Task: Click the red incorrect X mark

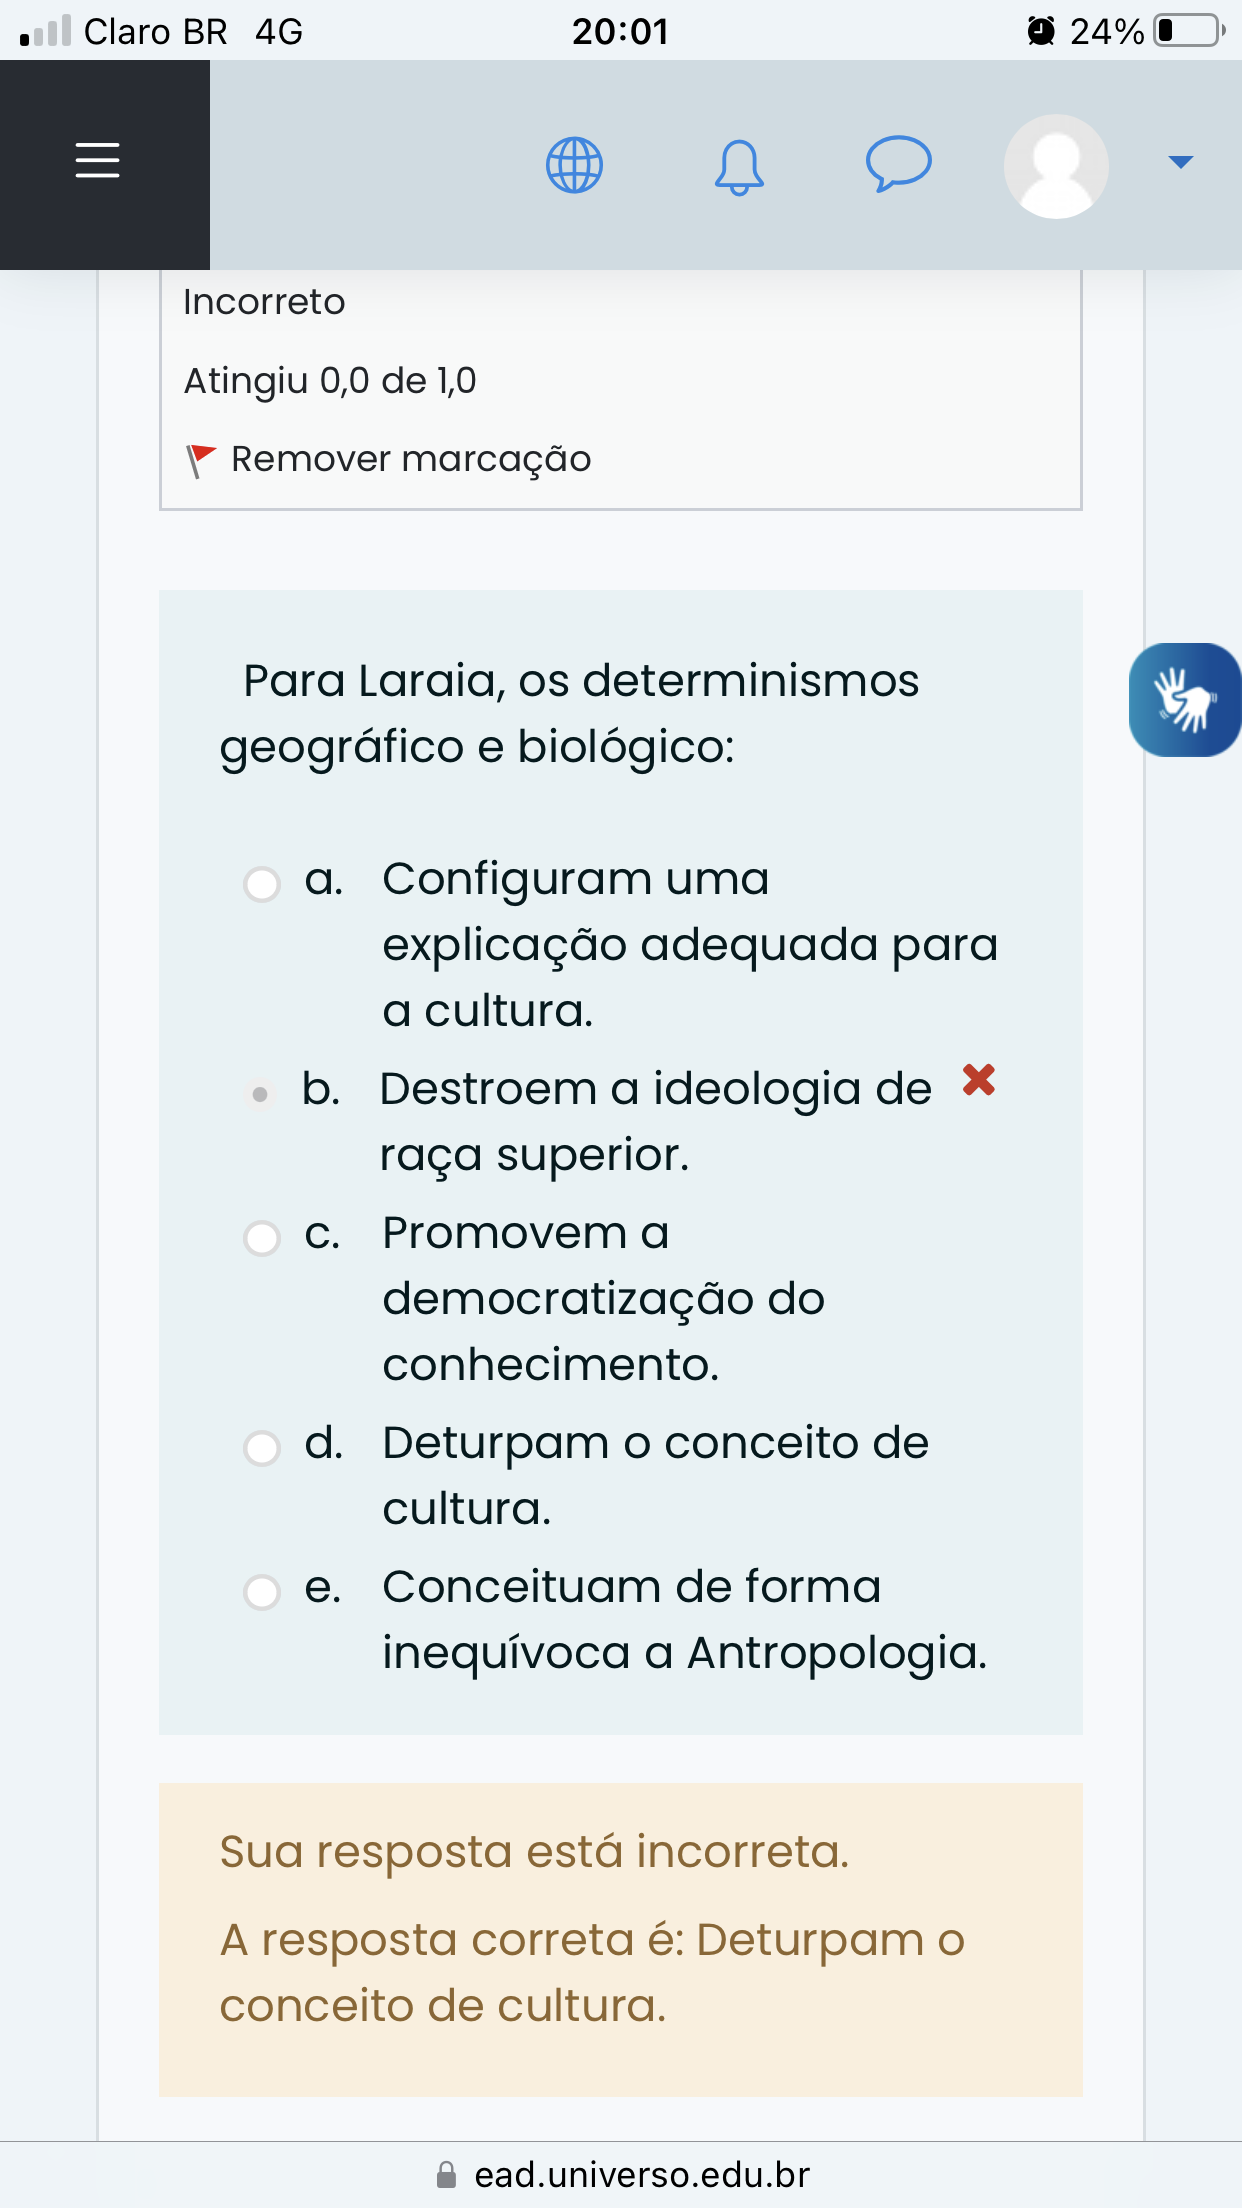Action: pyautogui.click(x=978, y=1080)
